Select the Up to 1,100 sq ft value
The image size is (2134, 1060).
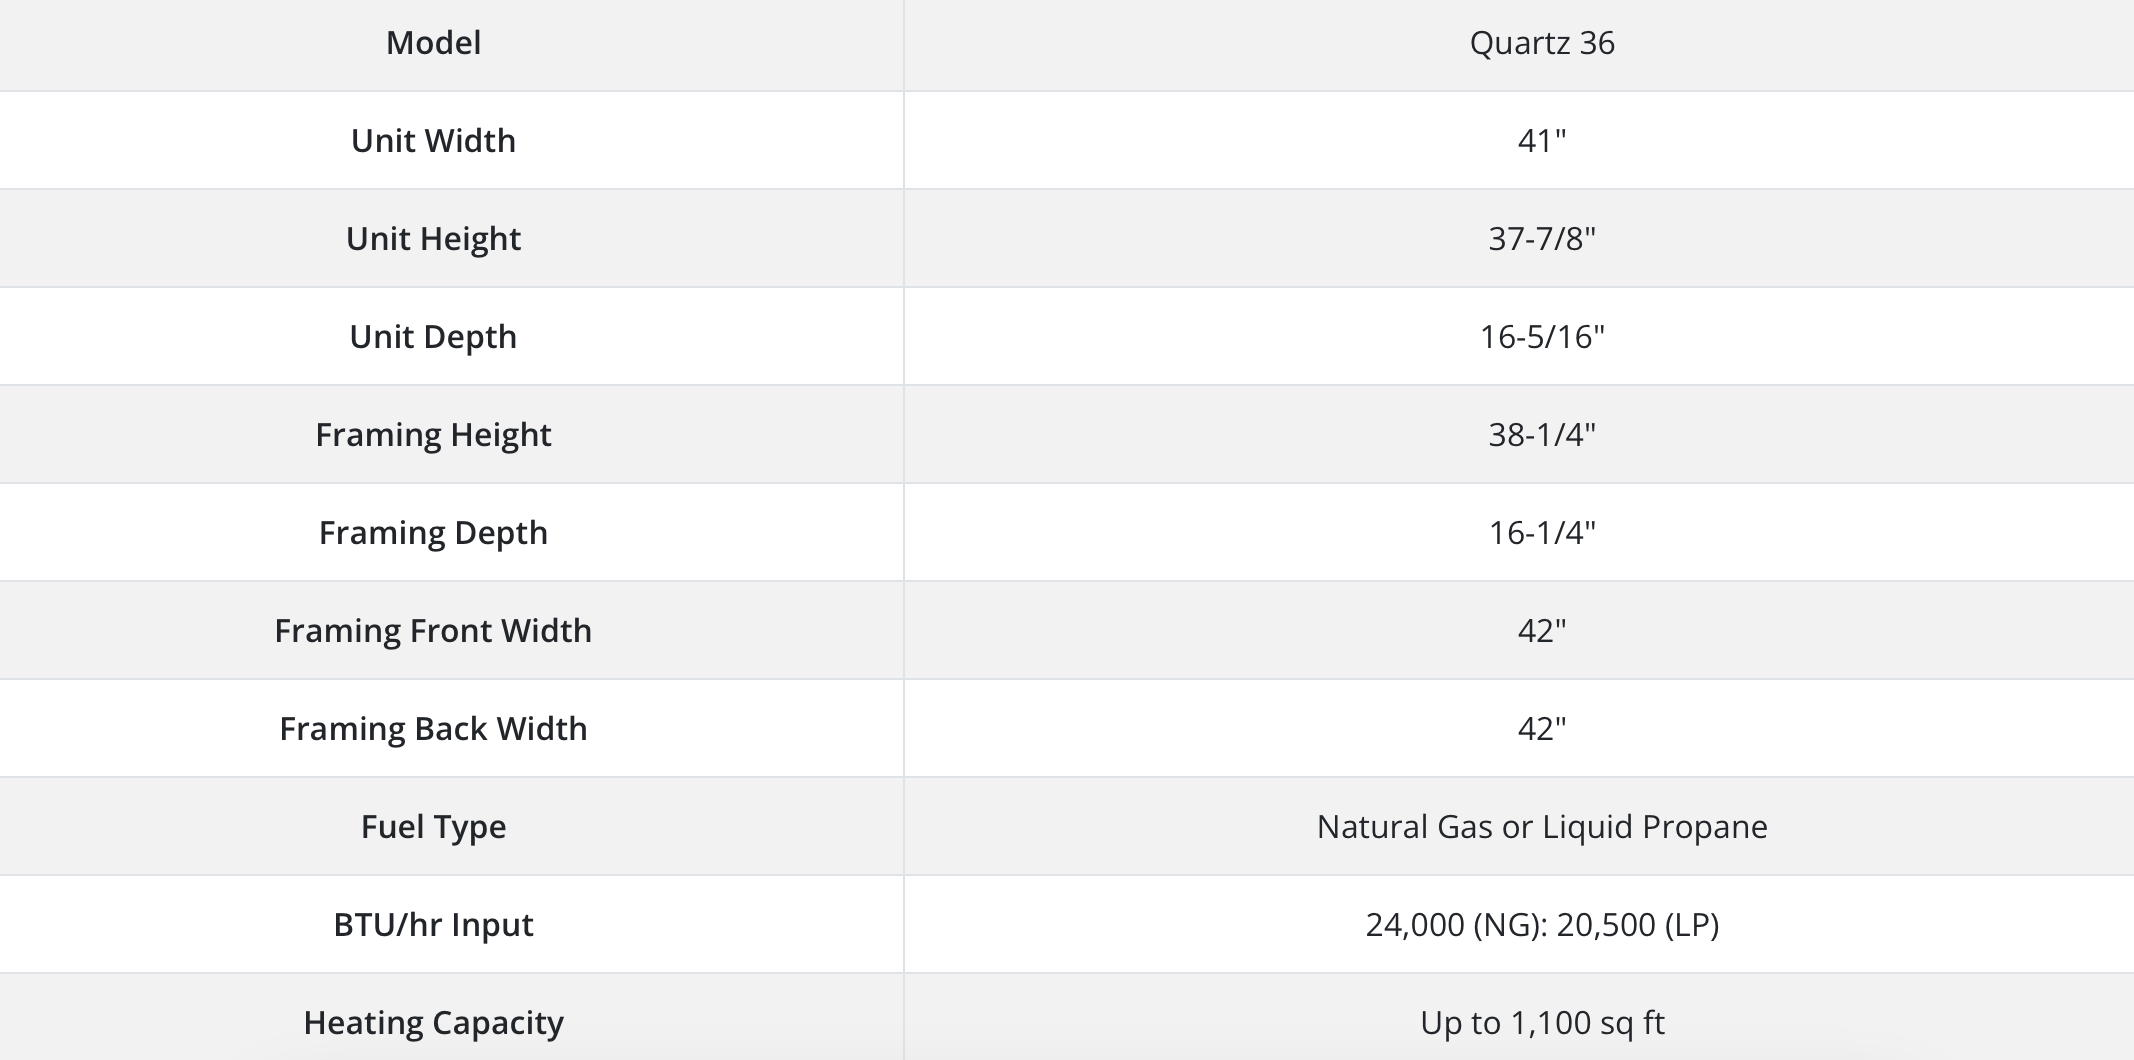(x=1542, y=1023)
